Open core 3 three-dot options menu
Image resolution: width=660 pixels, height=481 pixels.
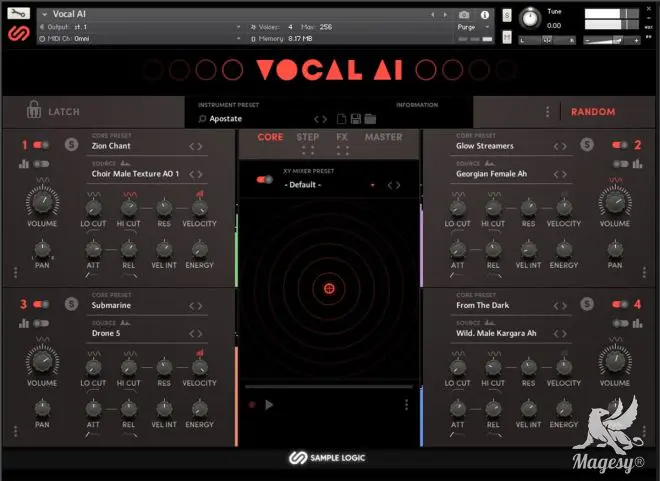(16, 431)
